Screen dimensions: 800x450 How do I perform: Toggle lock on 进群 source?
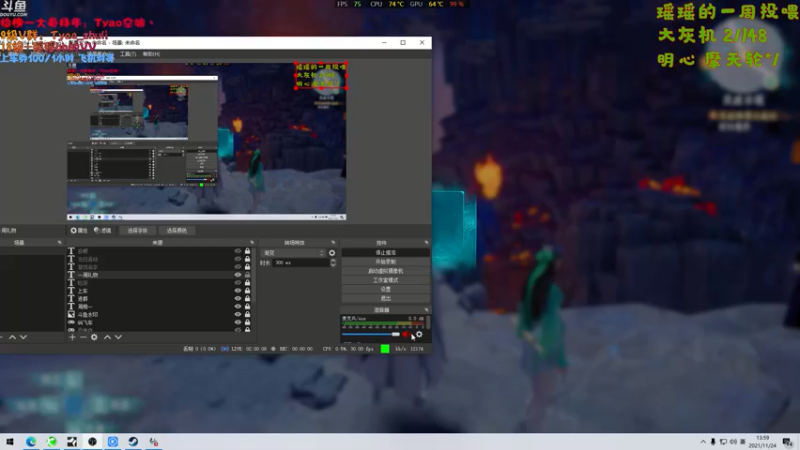tap(247, 298)
